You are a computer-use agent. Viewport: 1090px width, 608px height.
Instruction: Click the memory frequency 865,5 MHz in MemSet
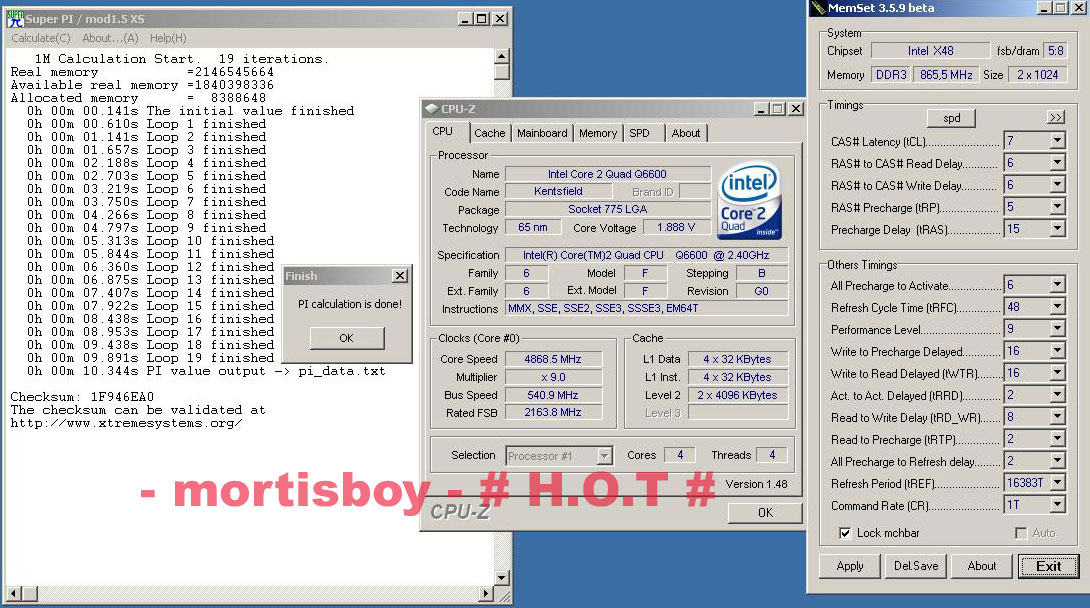pos(945,74)
